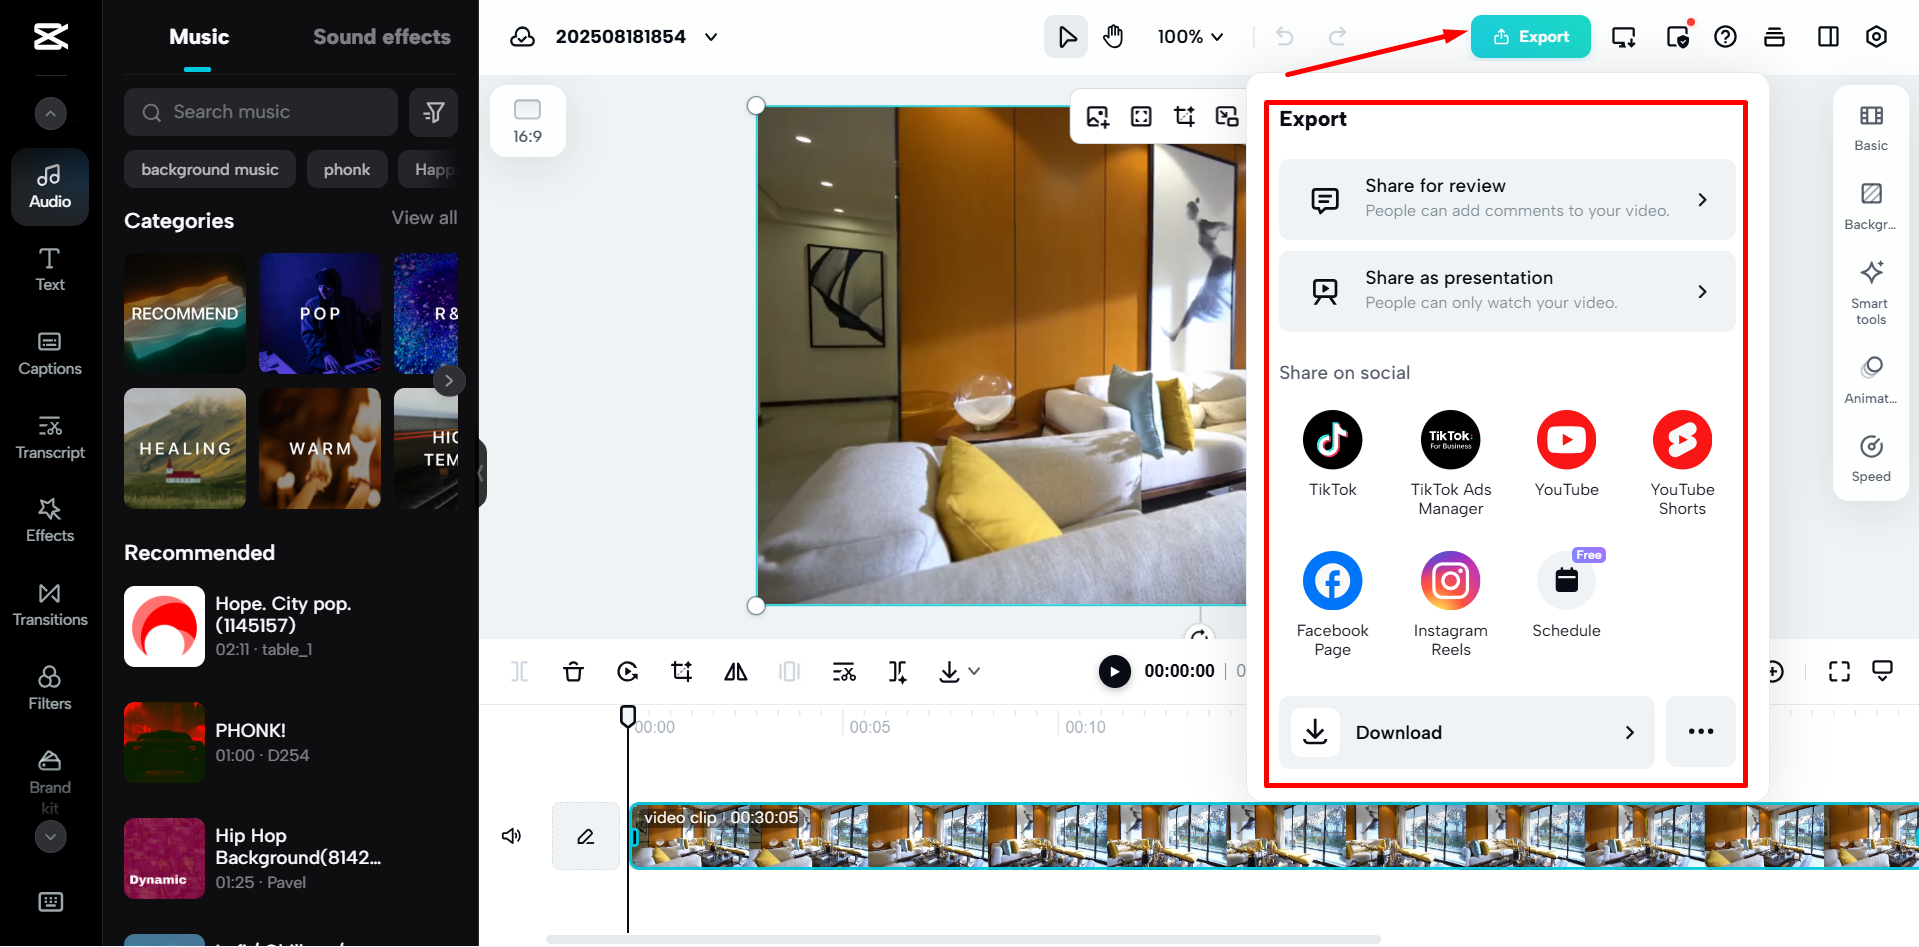
Task: Open more export options ellipsis
Action: (x=1701, y=732)
